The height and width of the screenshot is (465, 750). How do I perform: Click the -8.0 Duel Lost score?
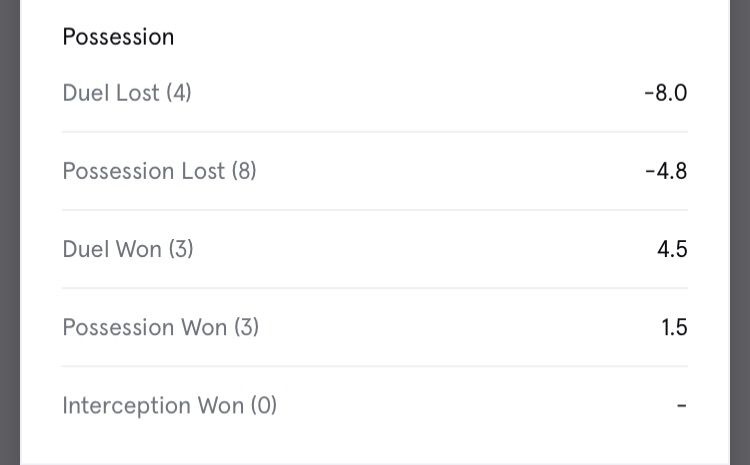(x=665, y=93)
